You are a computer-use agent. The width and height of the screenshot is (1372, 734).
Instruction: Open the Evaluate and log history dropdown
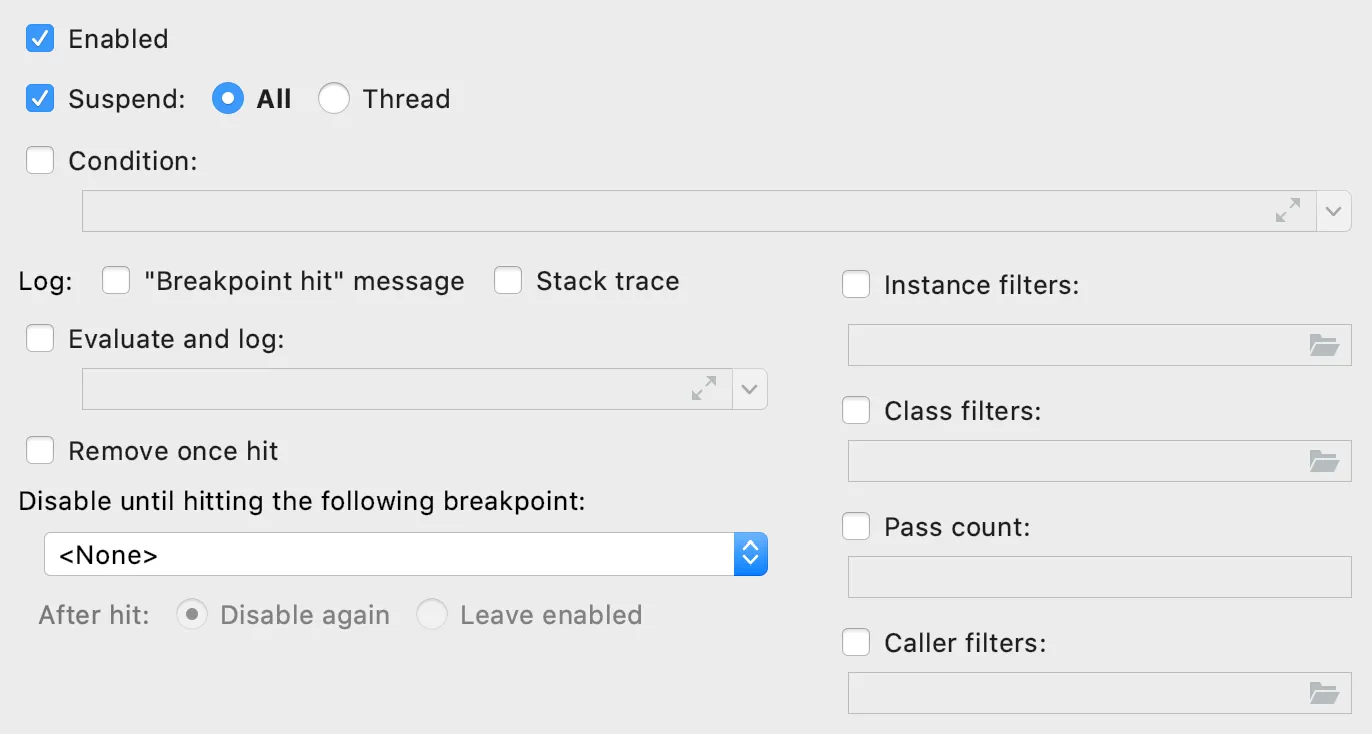750,389
